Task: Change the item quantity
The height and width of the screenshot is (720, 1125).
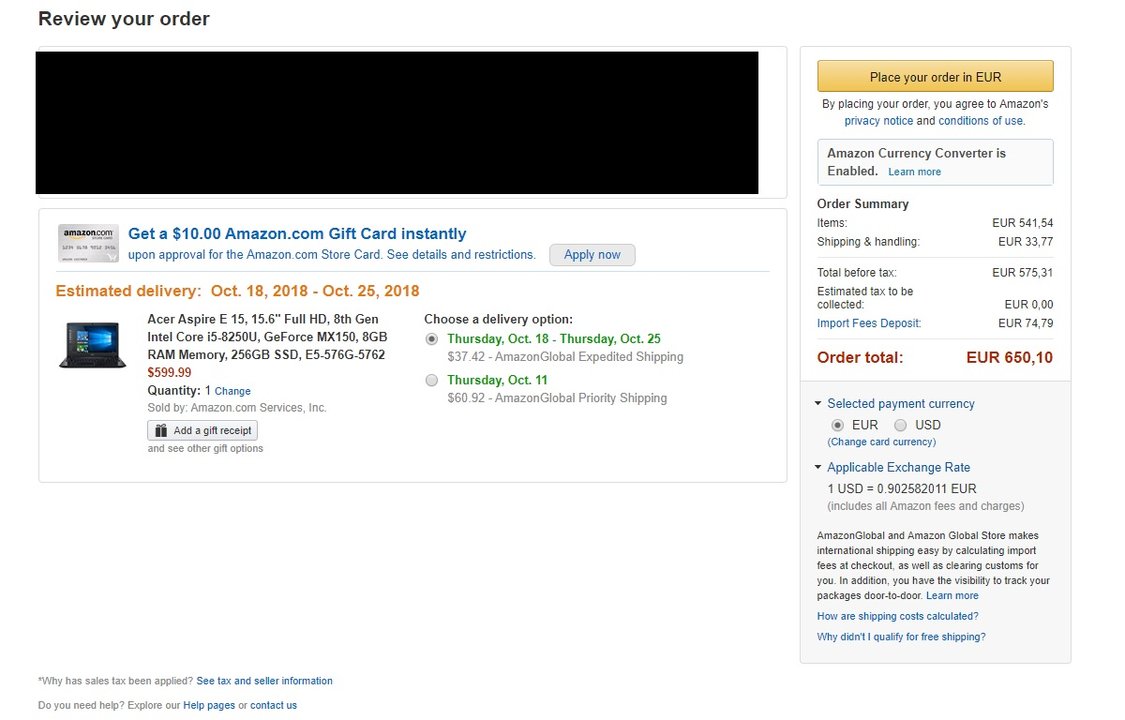Action: coord(232,392)
